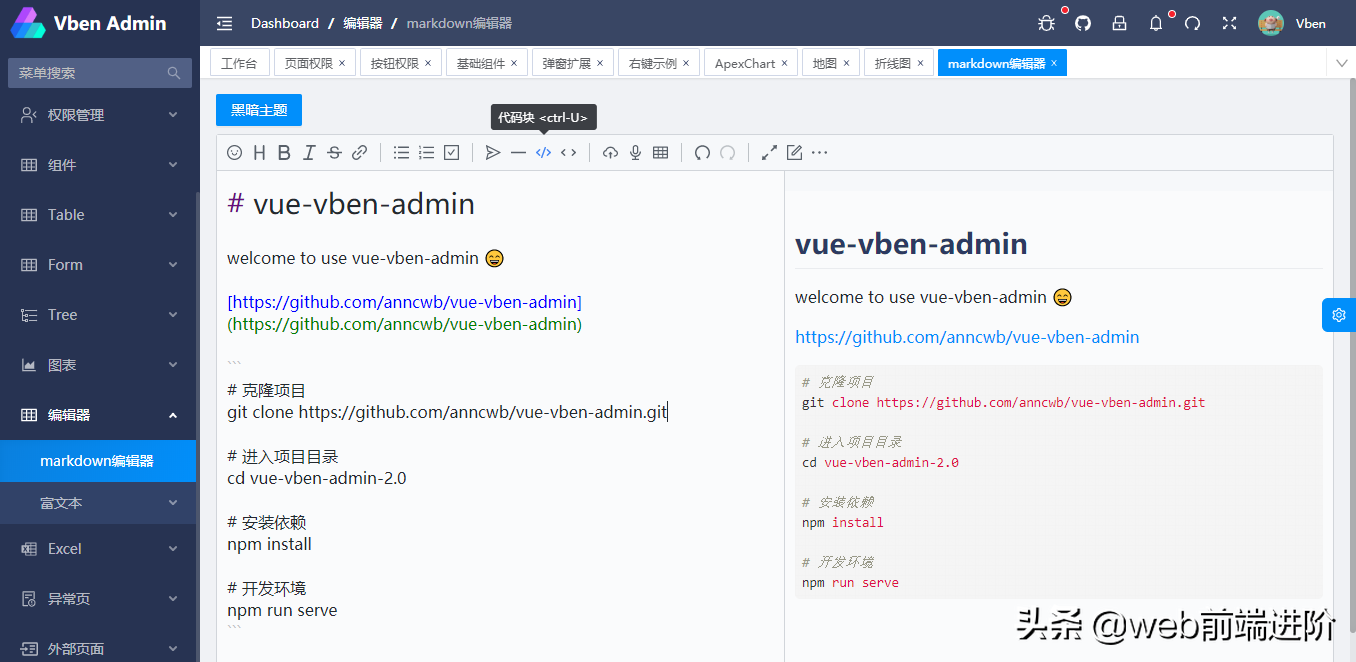This screenshot has width=1356, height=662.
Task: Click the 黑暗主题 button
Action: click(x=259, y=110)
